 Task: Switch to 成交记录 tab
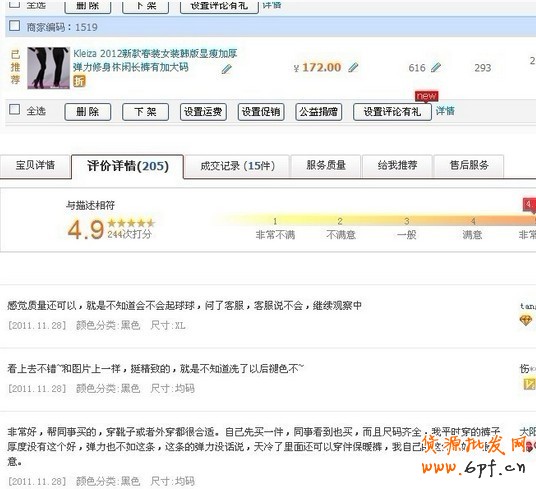237,166
